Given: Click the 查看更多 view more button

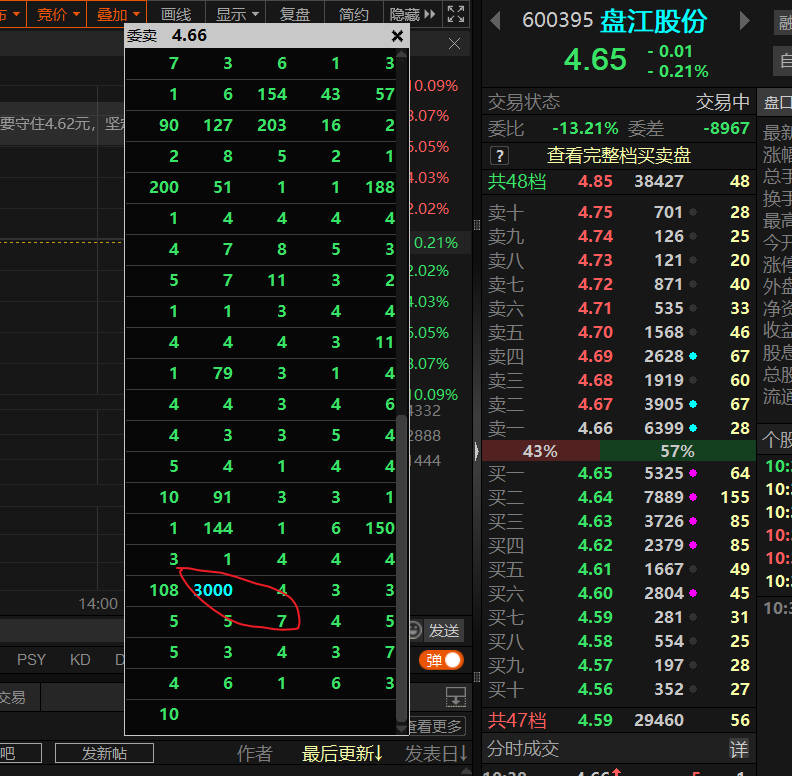Looking at the screenshot, I should pyautogui.click(x=436, y=726).
